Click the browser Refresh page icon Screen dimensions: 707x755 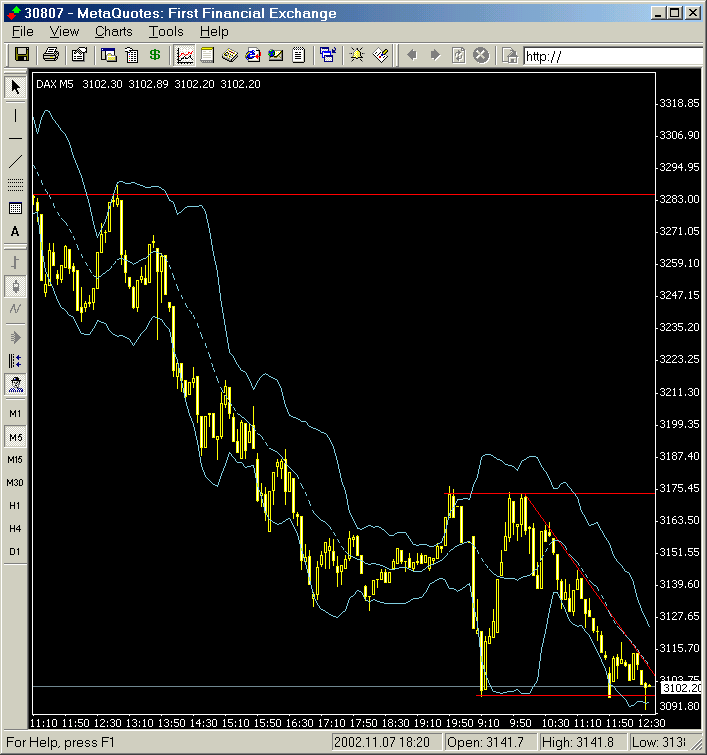pos(458,55)
